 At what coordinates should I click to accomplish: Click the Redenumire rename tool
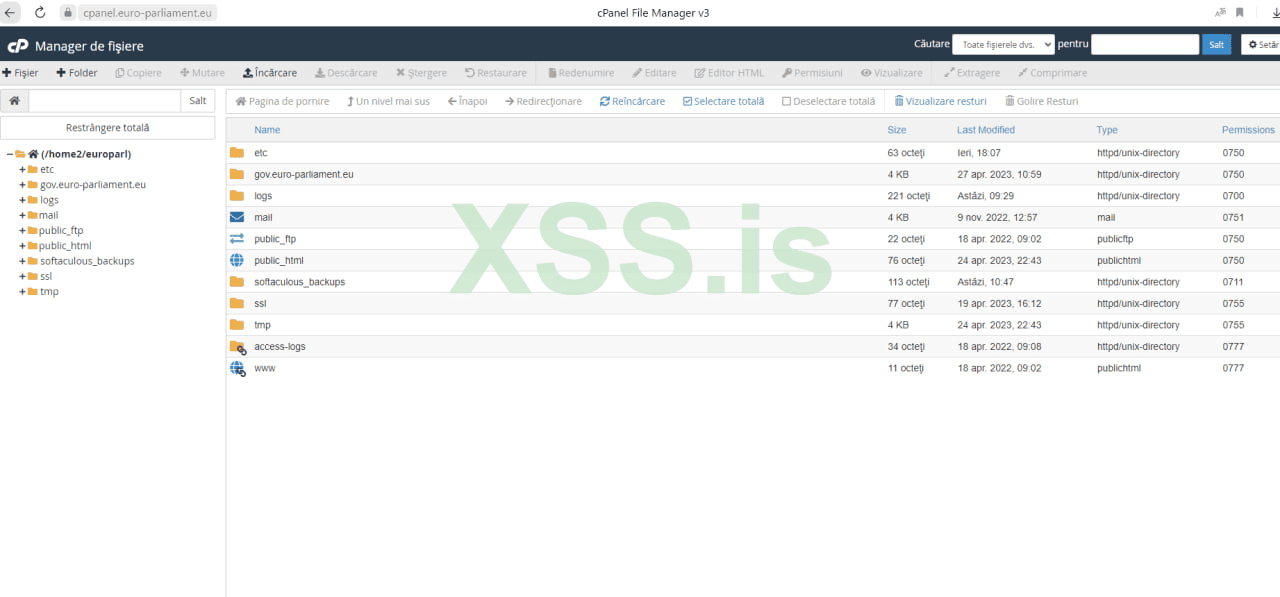pos(581,73)
